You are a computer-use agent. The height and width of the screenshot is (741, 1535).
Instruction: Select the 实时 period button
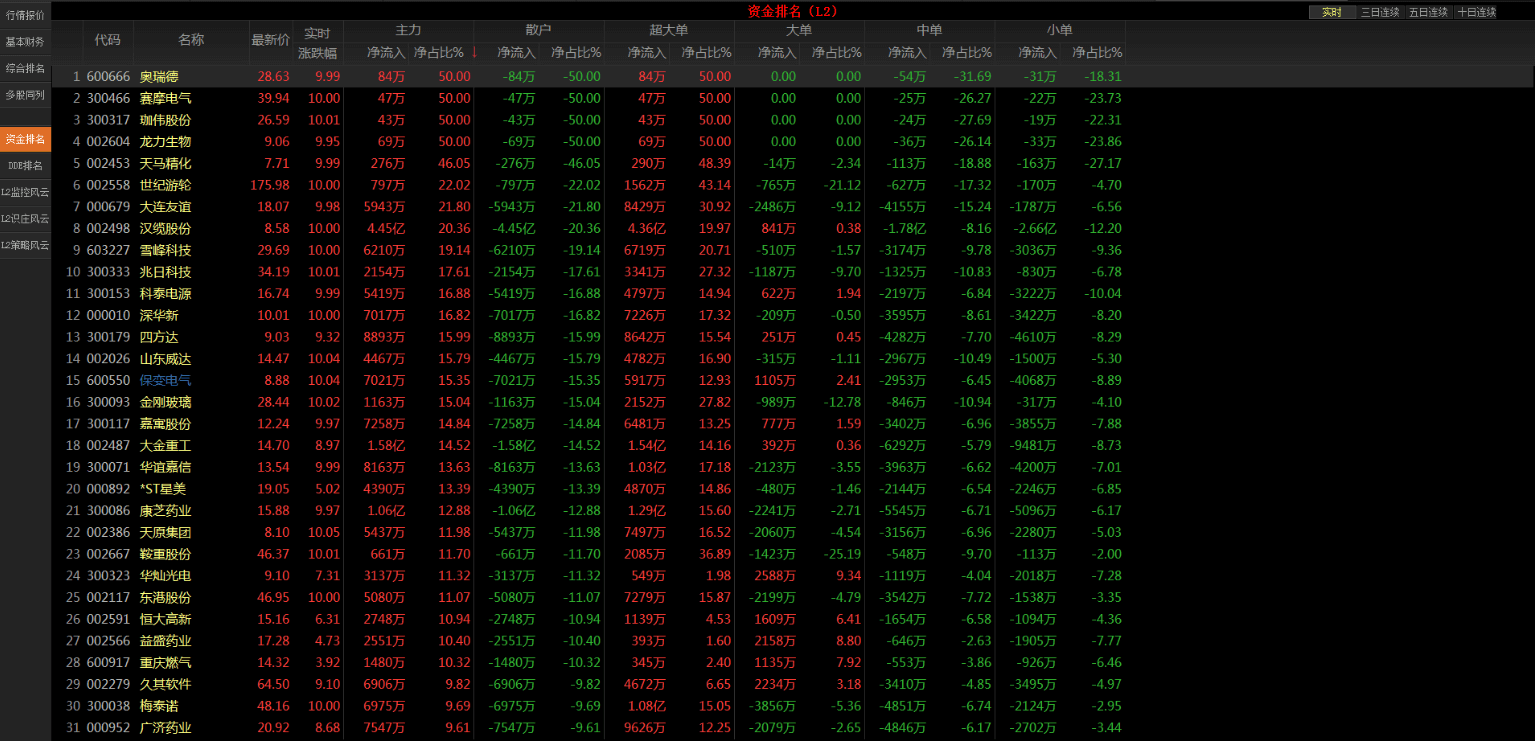click(1331, 12)
